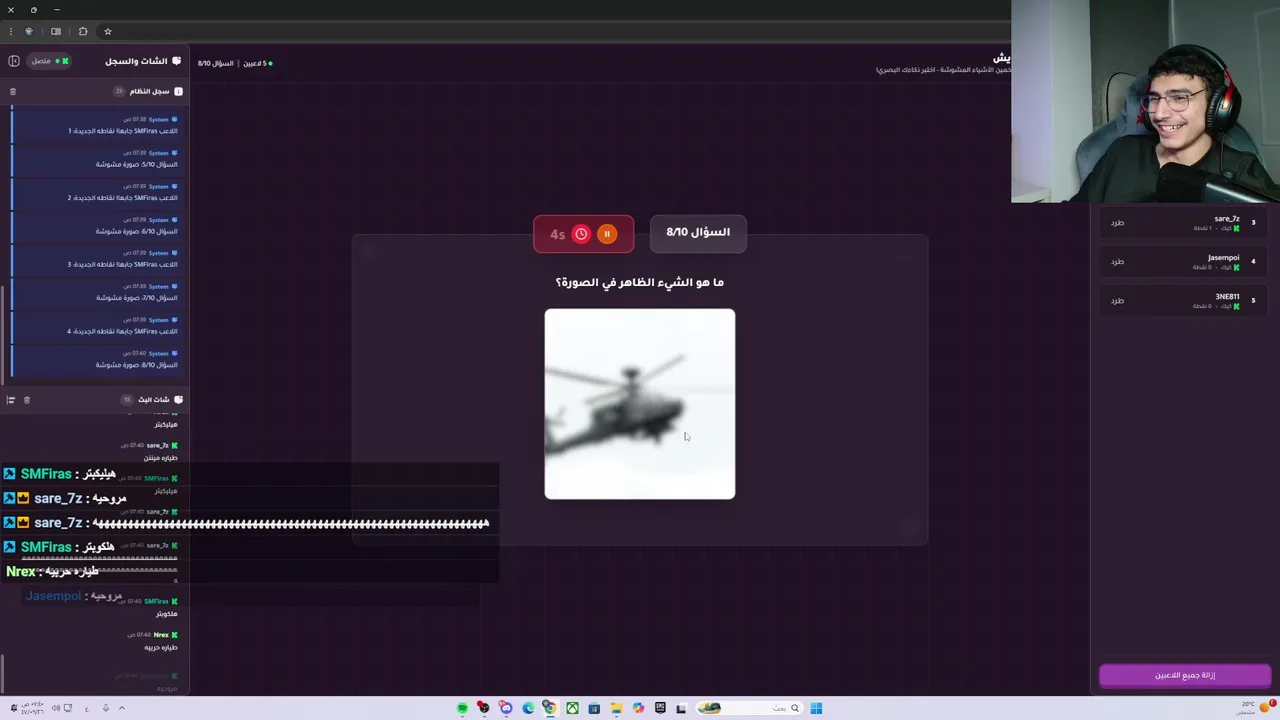The height and width of the screenshot is (720, 1280).
Task: Open the taskbar notification bell
Action: 14,708
